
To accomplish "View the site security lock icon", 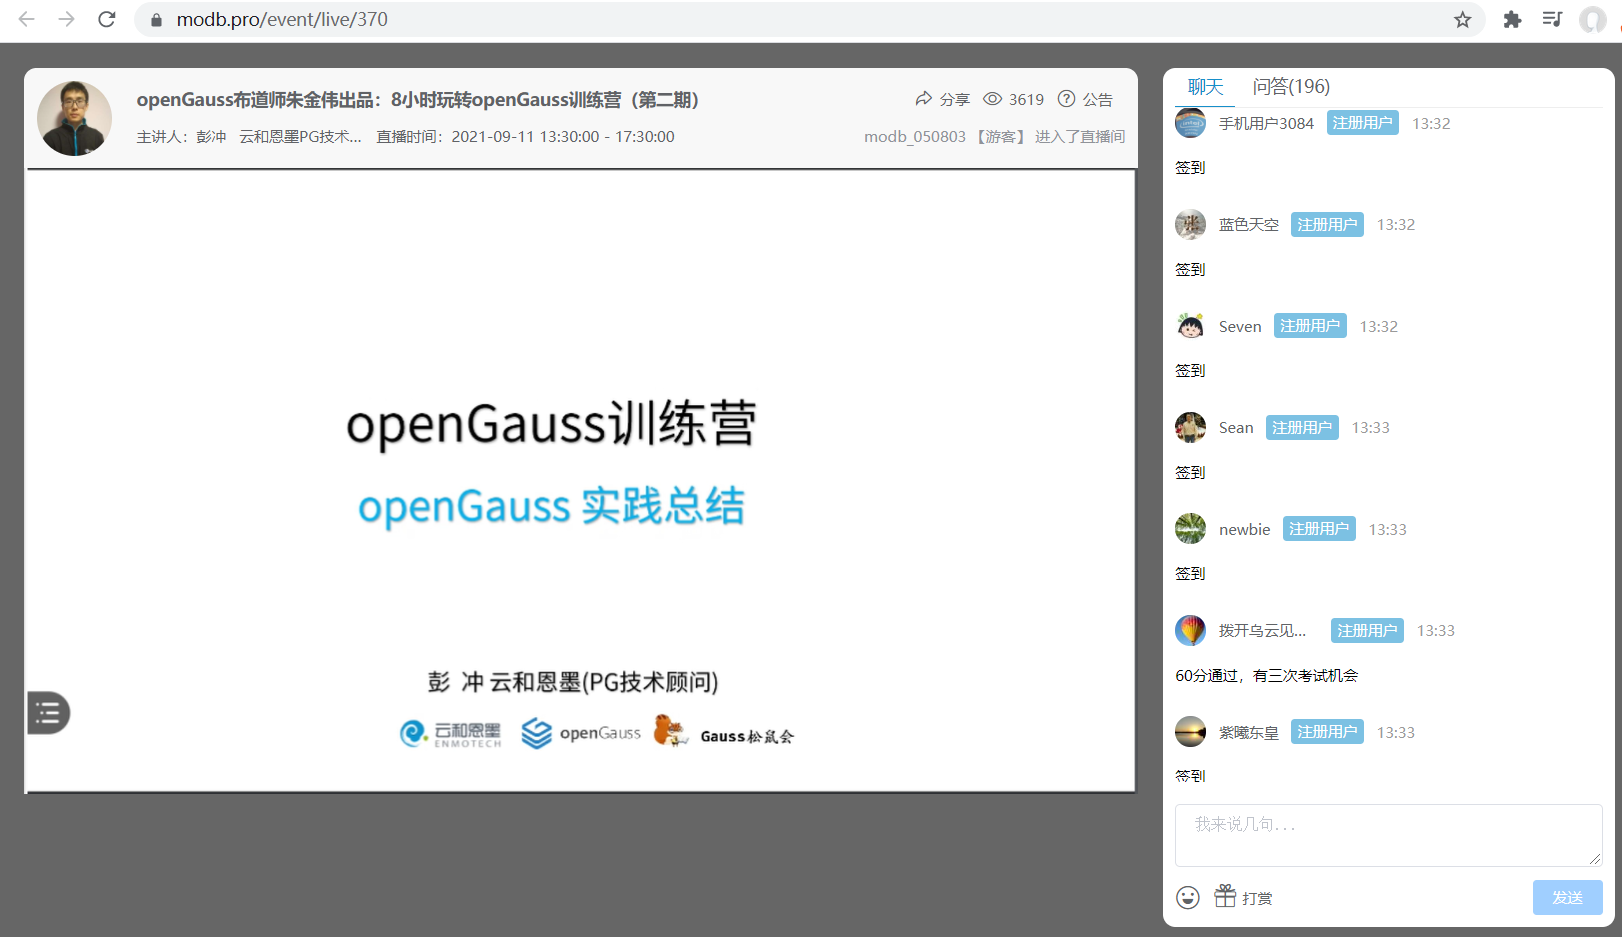I will 156,19.
